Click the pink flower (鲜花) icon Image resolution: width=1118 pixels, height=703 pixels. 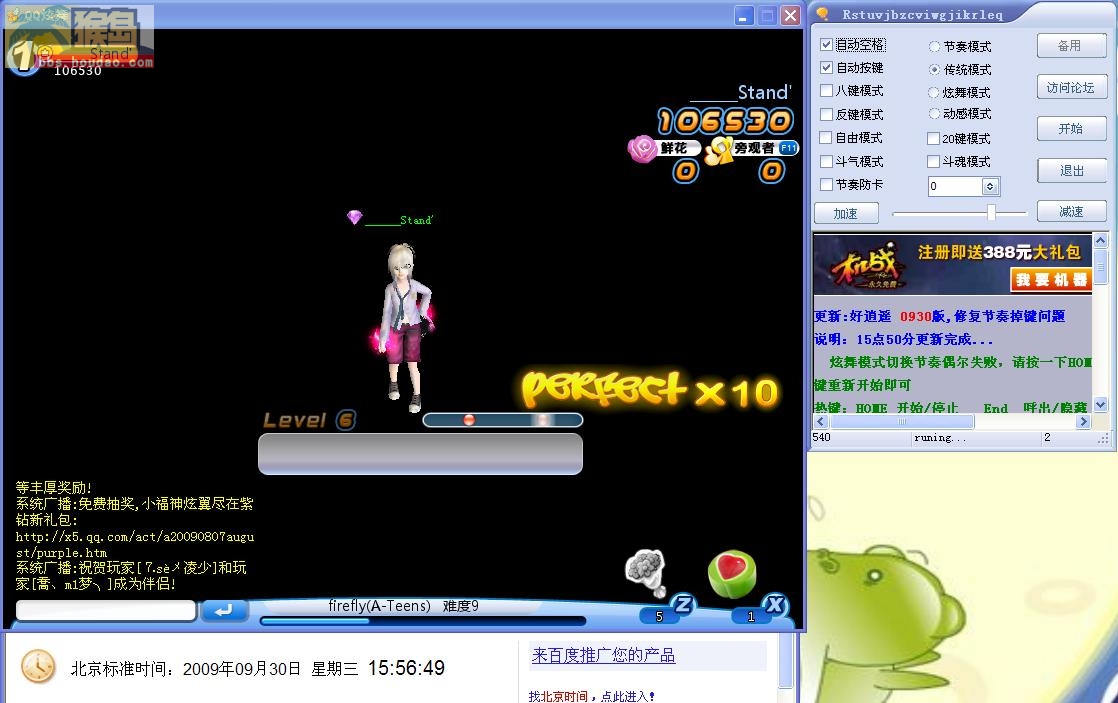(x=642, y=148)
